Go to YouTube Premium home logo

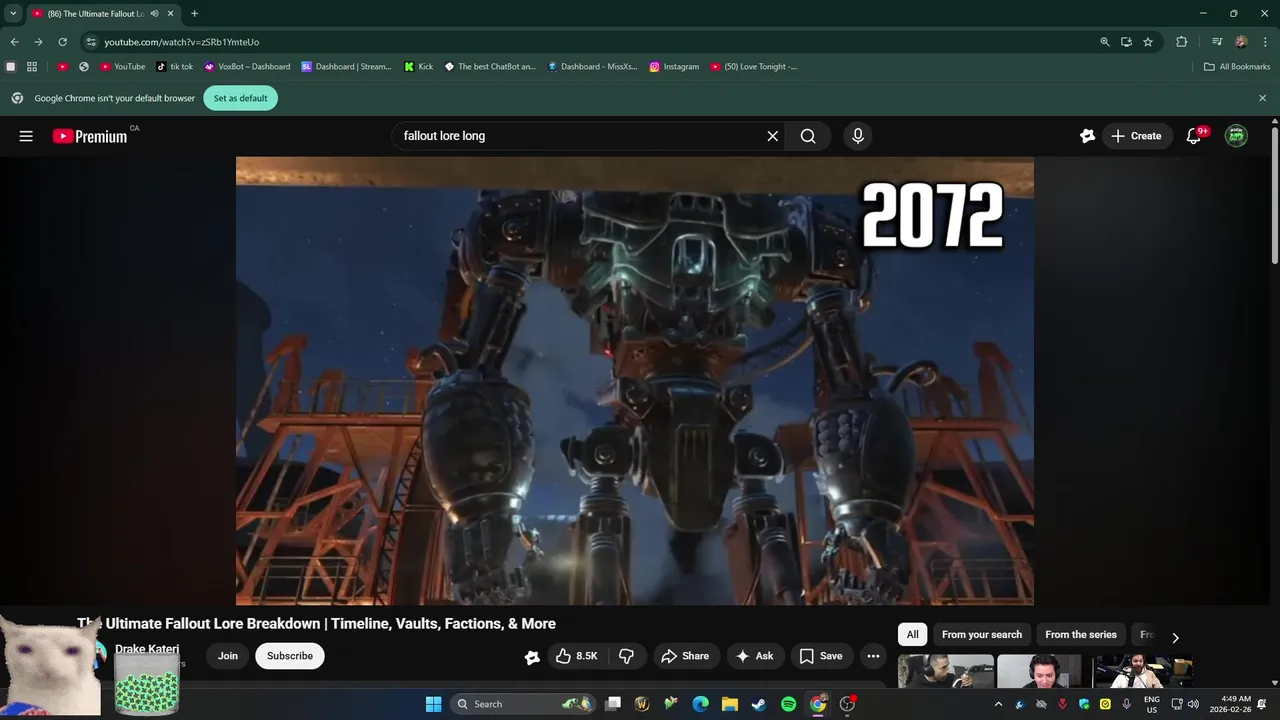(x=90, y=136)
